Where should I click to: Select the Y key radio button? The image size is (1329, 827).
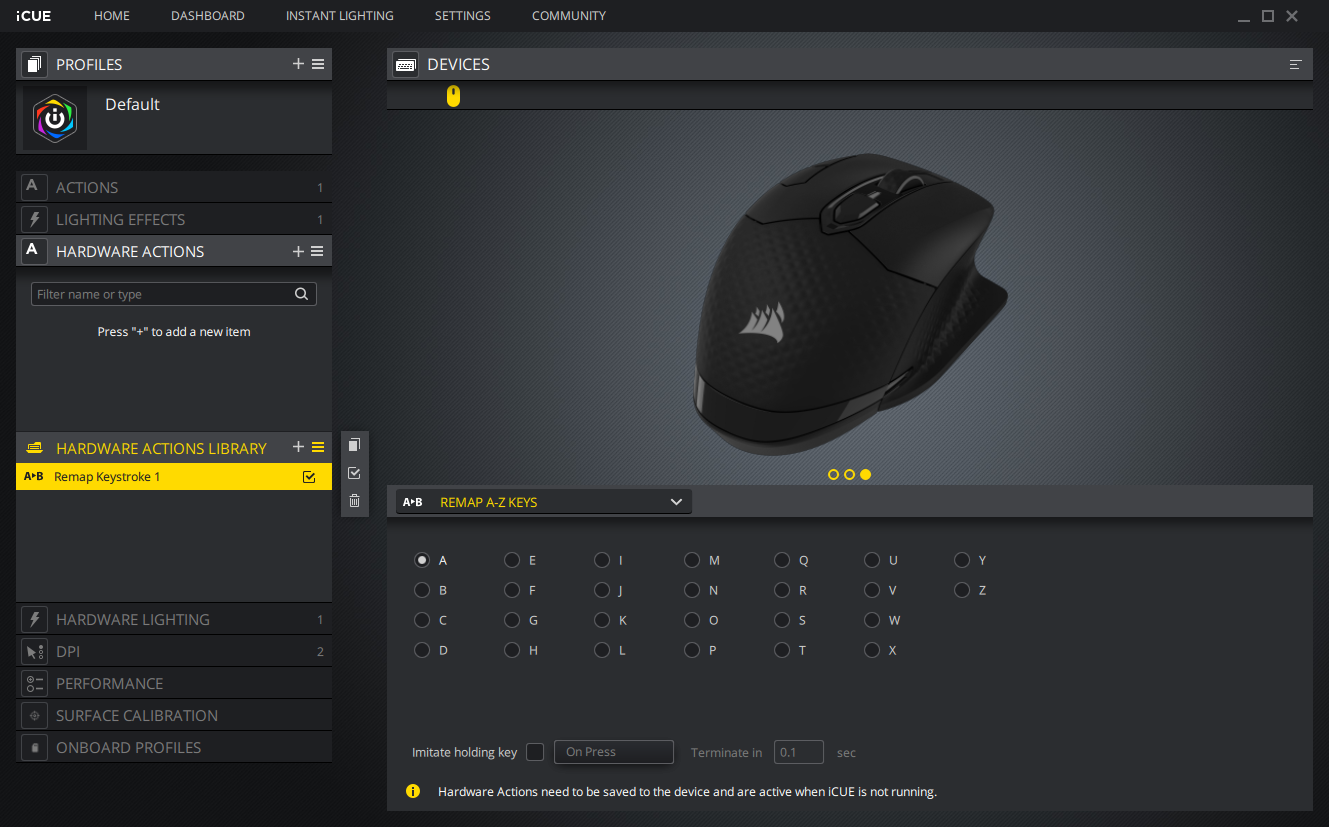click(962, 561)
